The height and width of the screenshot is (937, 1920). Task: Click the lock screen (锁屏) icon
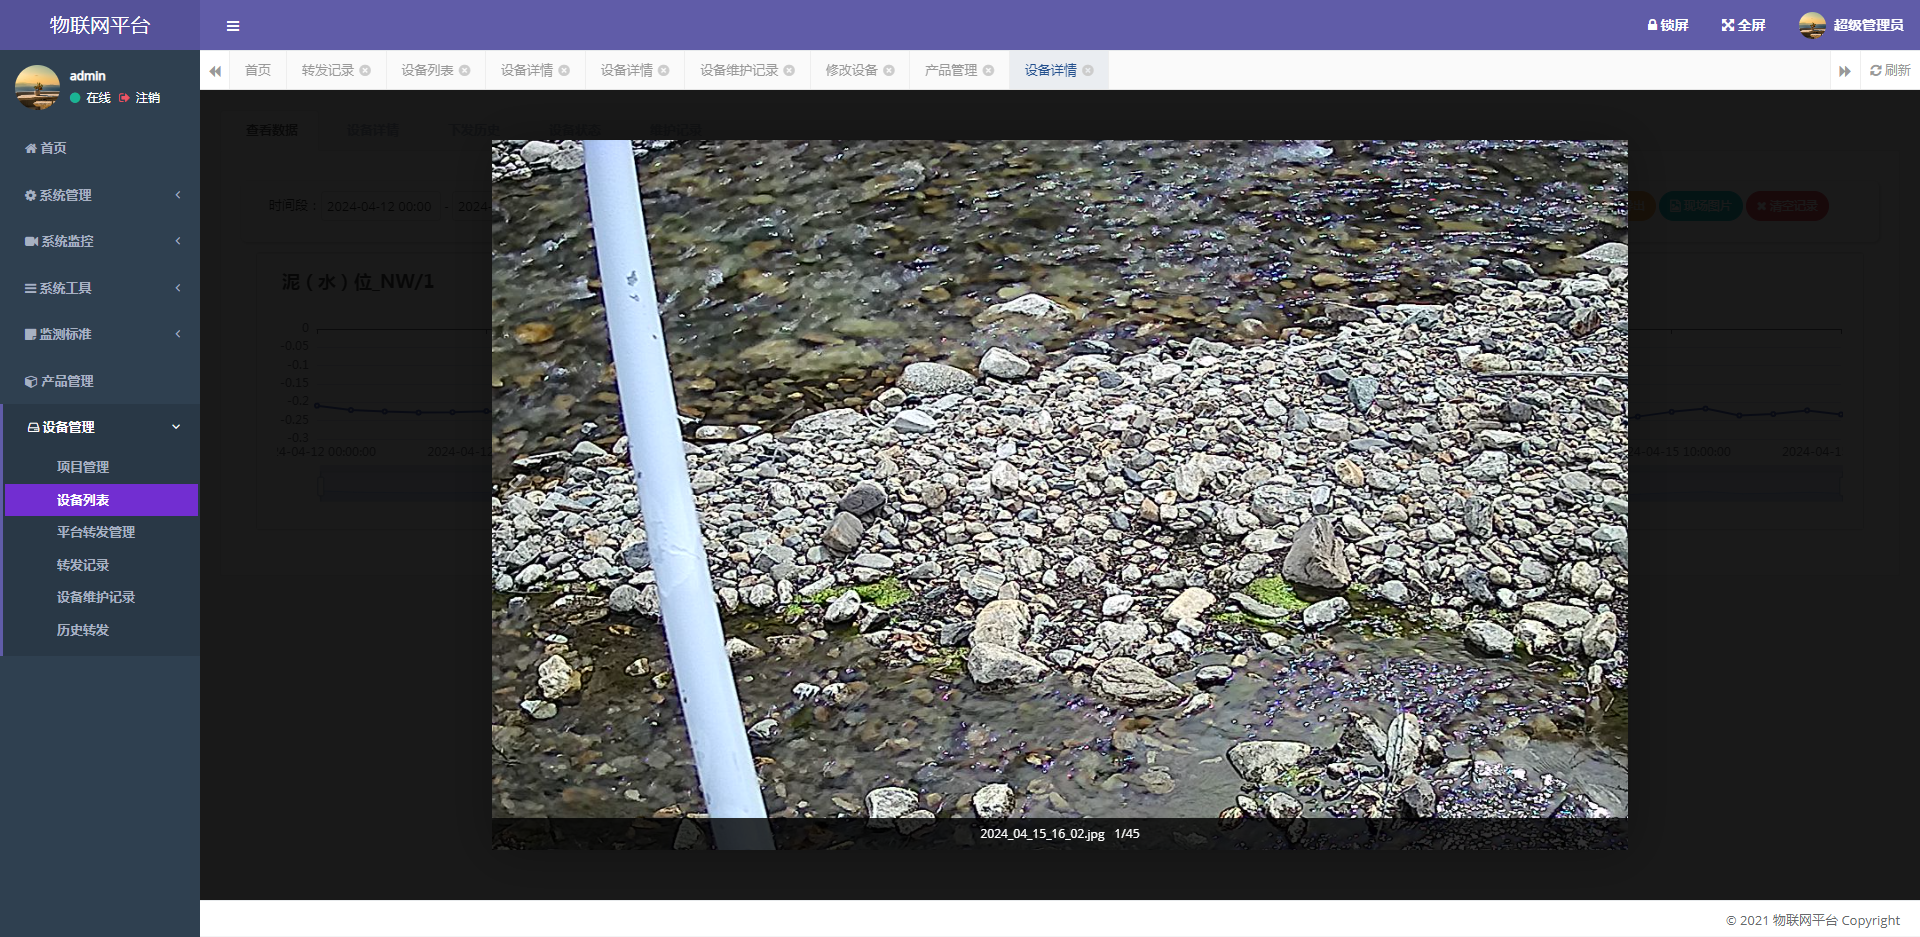[1653, 25]
